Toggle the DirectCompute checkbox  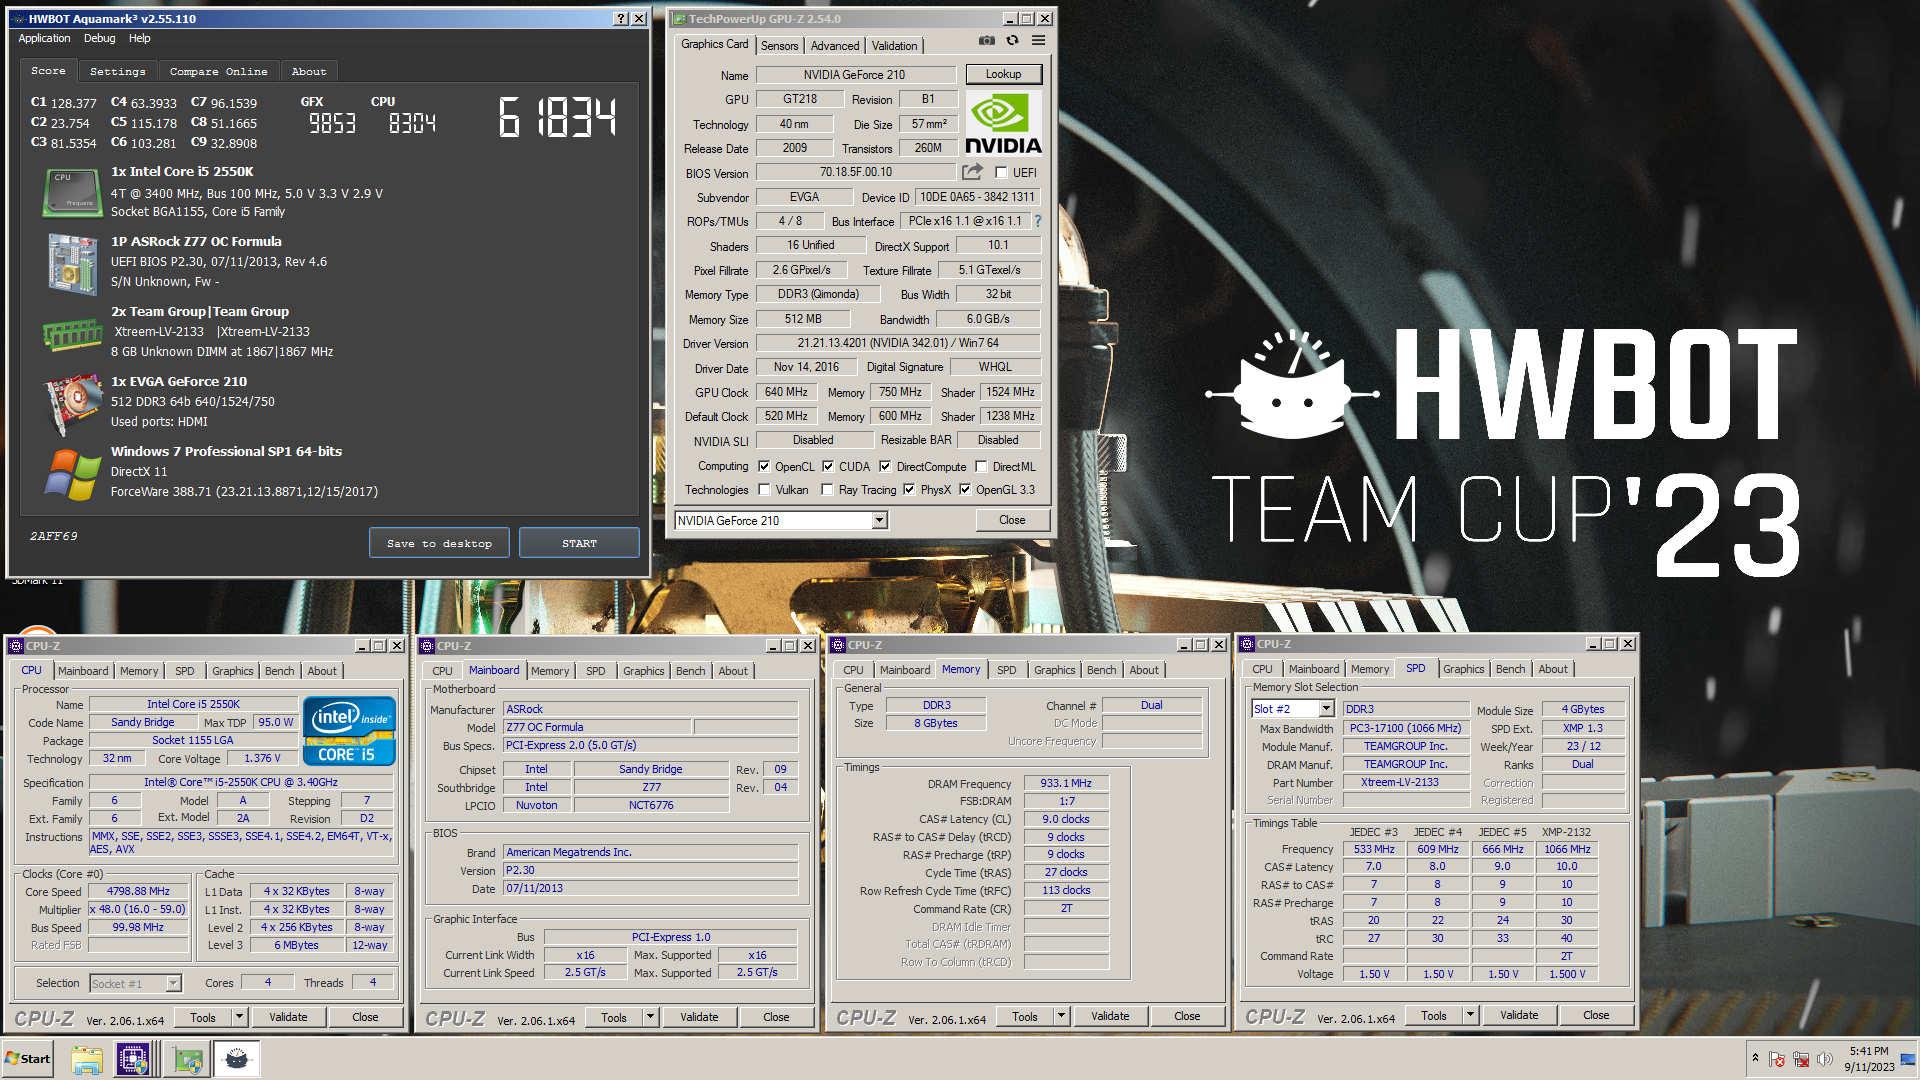(x=885, y=466)
